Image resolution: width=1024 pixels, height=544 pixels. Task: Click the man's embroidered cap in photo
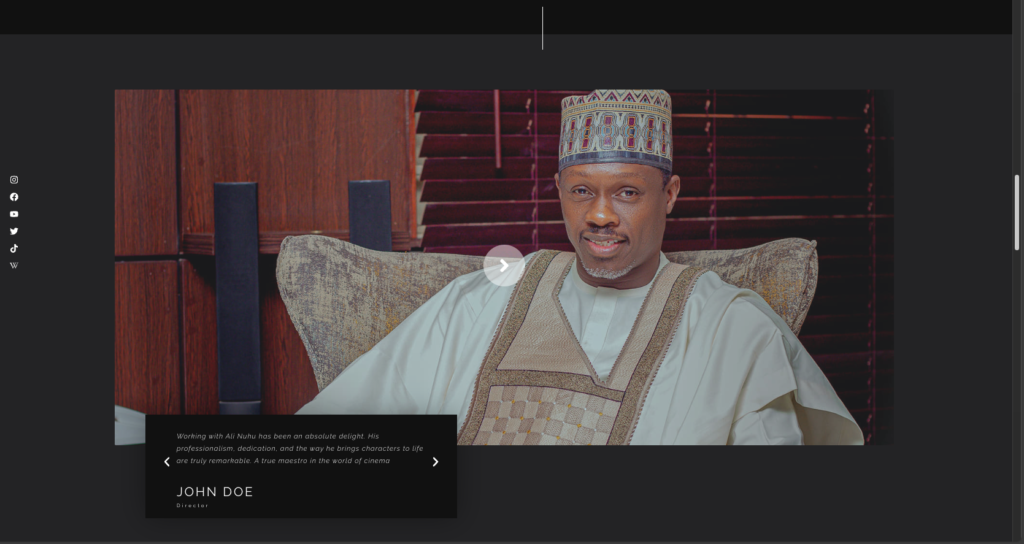615,127
